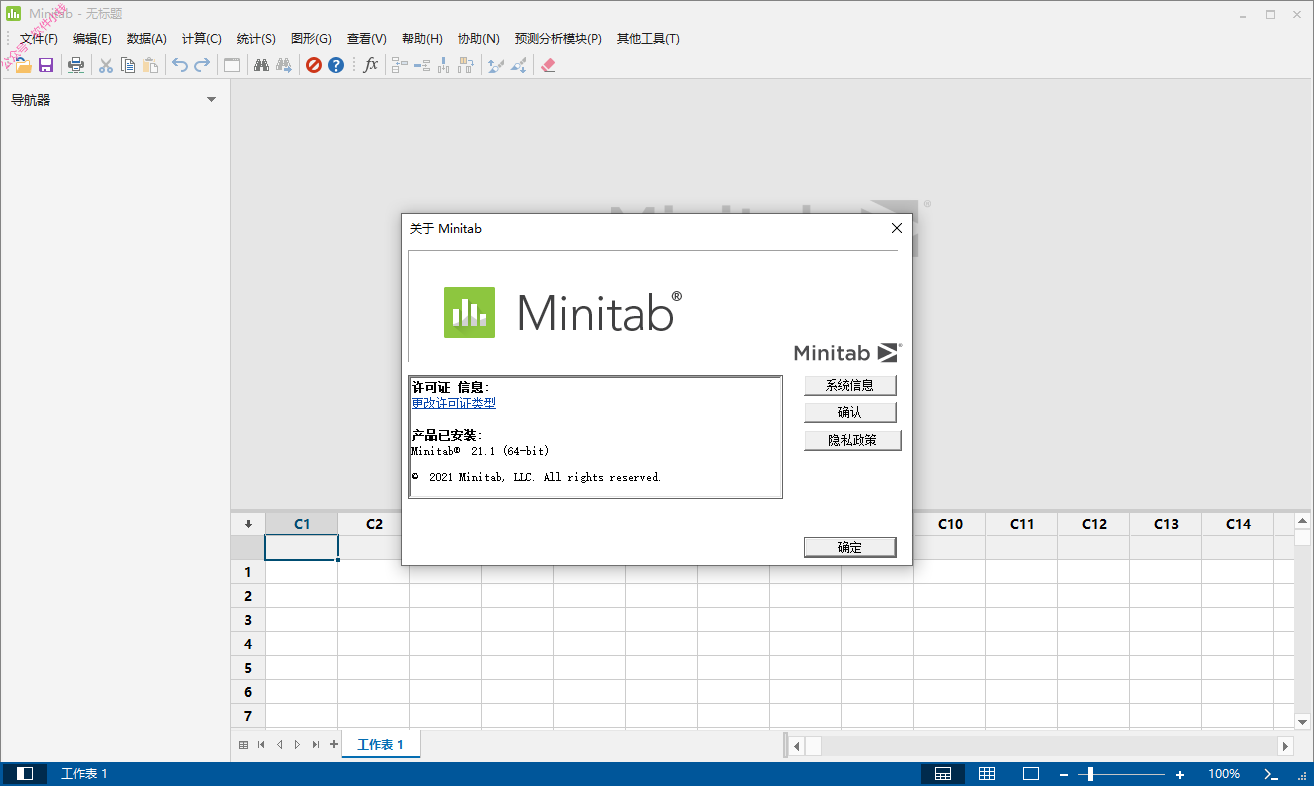Click the horizontal scrollbar right arrow
Image resolution: width=1314 pixels, height=786 pixels.
pos(1286,746)
